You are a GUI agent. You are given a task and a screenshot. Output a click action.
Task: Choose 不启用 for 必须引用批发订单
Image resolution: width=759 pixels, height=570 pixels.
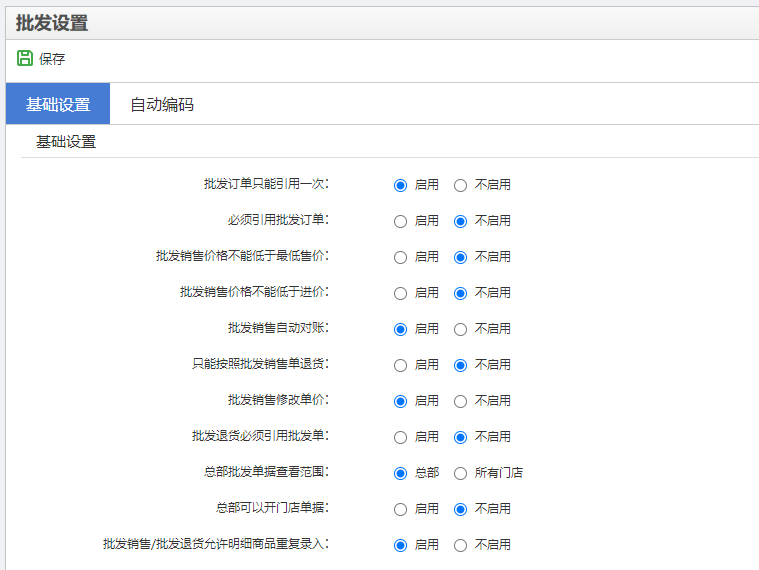(x=460, y=222)
